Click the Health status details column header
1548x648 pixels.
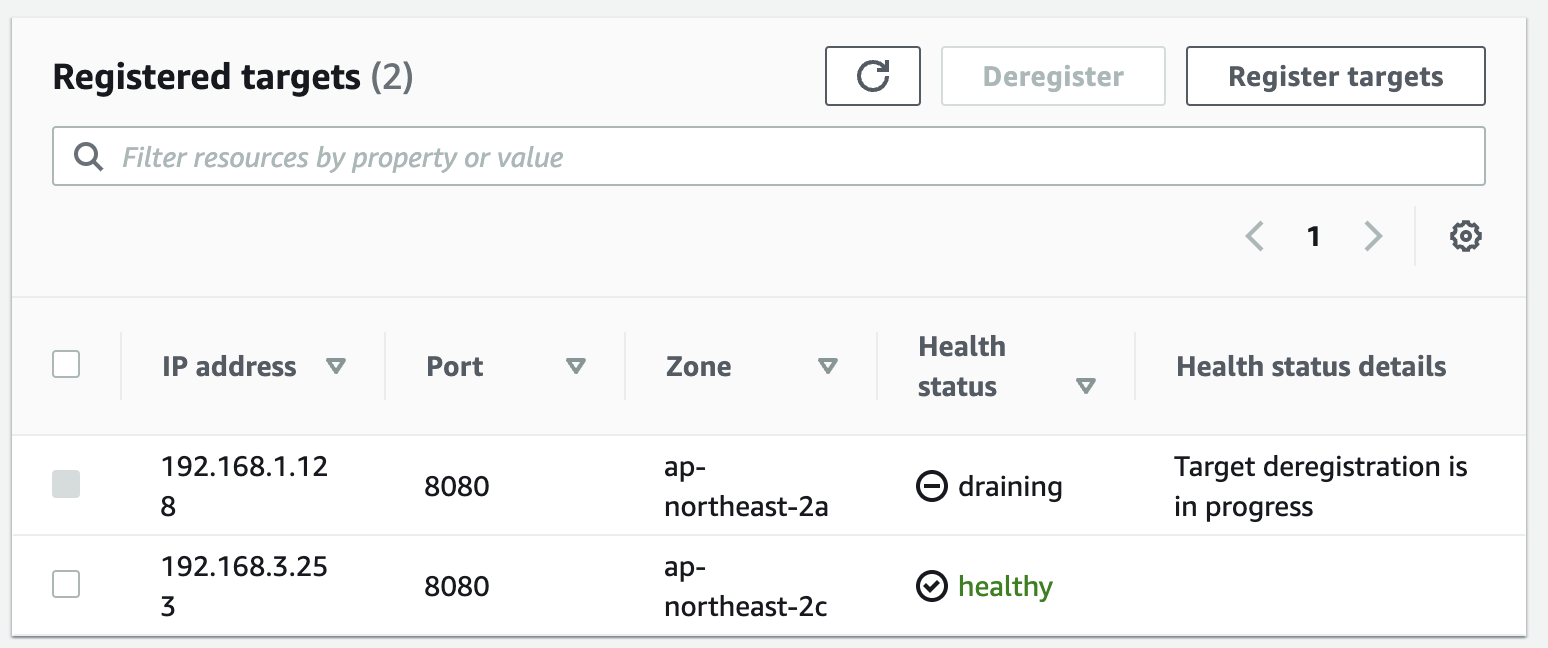[1311, 367]
